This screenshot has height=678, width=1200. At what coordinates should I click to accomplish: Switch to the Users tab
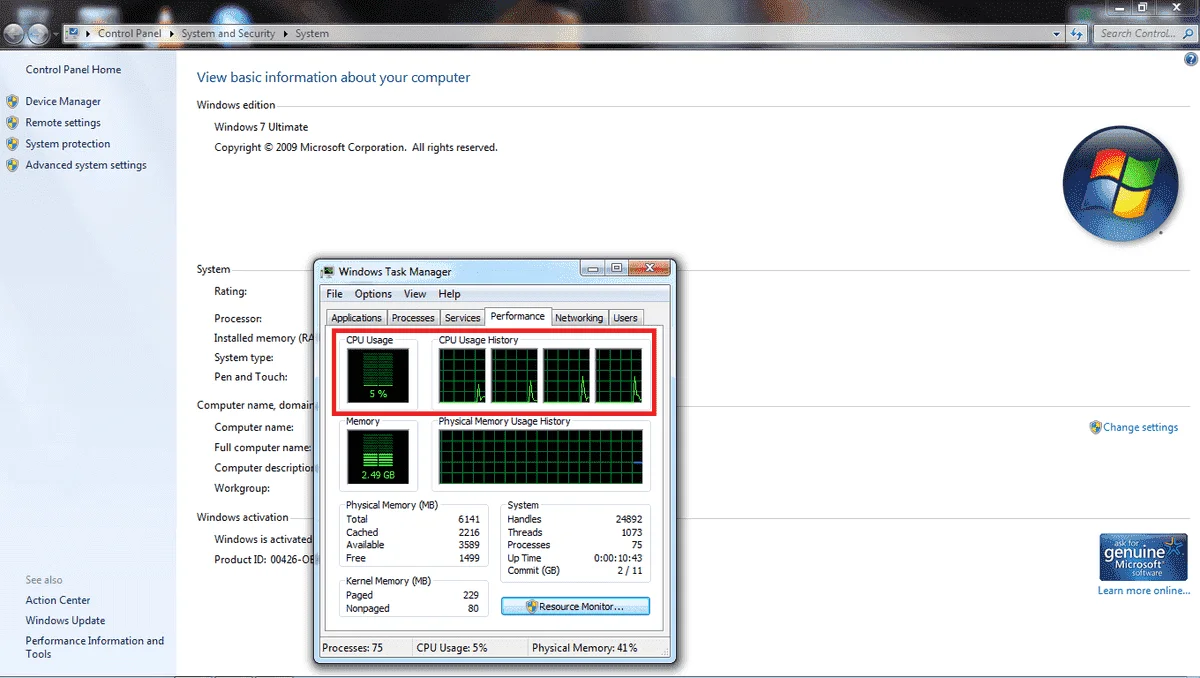626,318
